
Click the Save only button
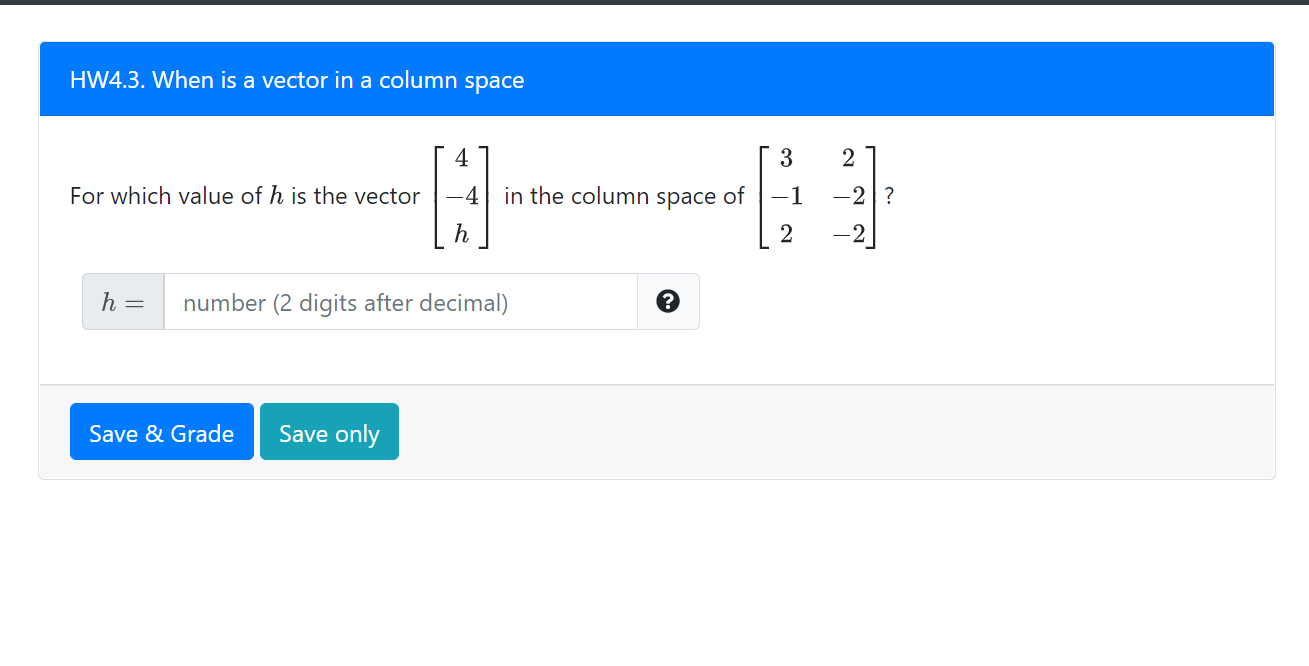tap(329, 432)
